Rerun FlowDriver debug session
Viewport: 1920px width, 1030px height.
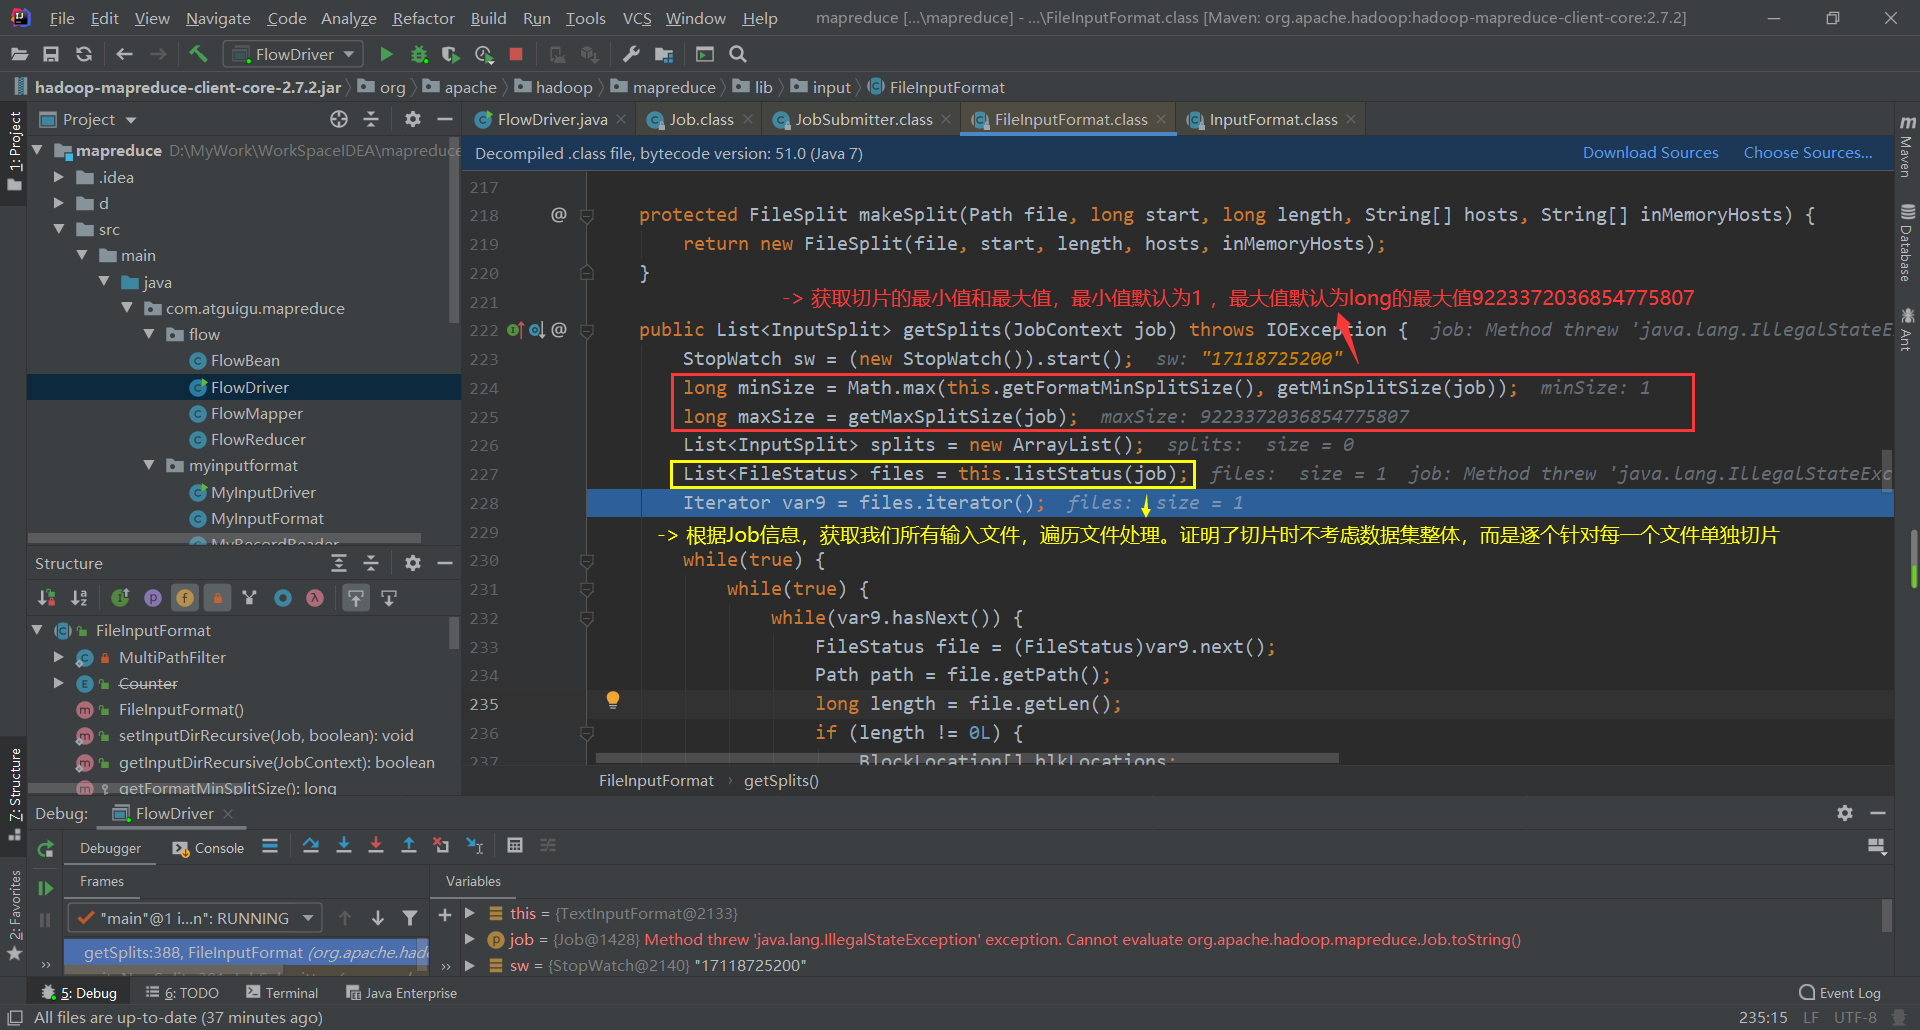(x=45, y=849)
